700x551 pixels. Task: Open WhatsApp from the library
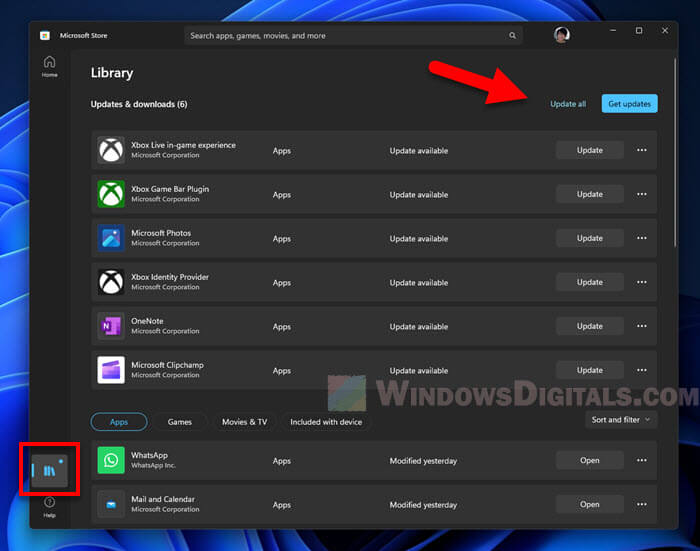click(590, 460)
